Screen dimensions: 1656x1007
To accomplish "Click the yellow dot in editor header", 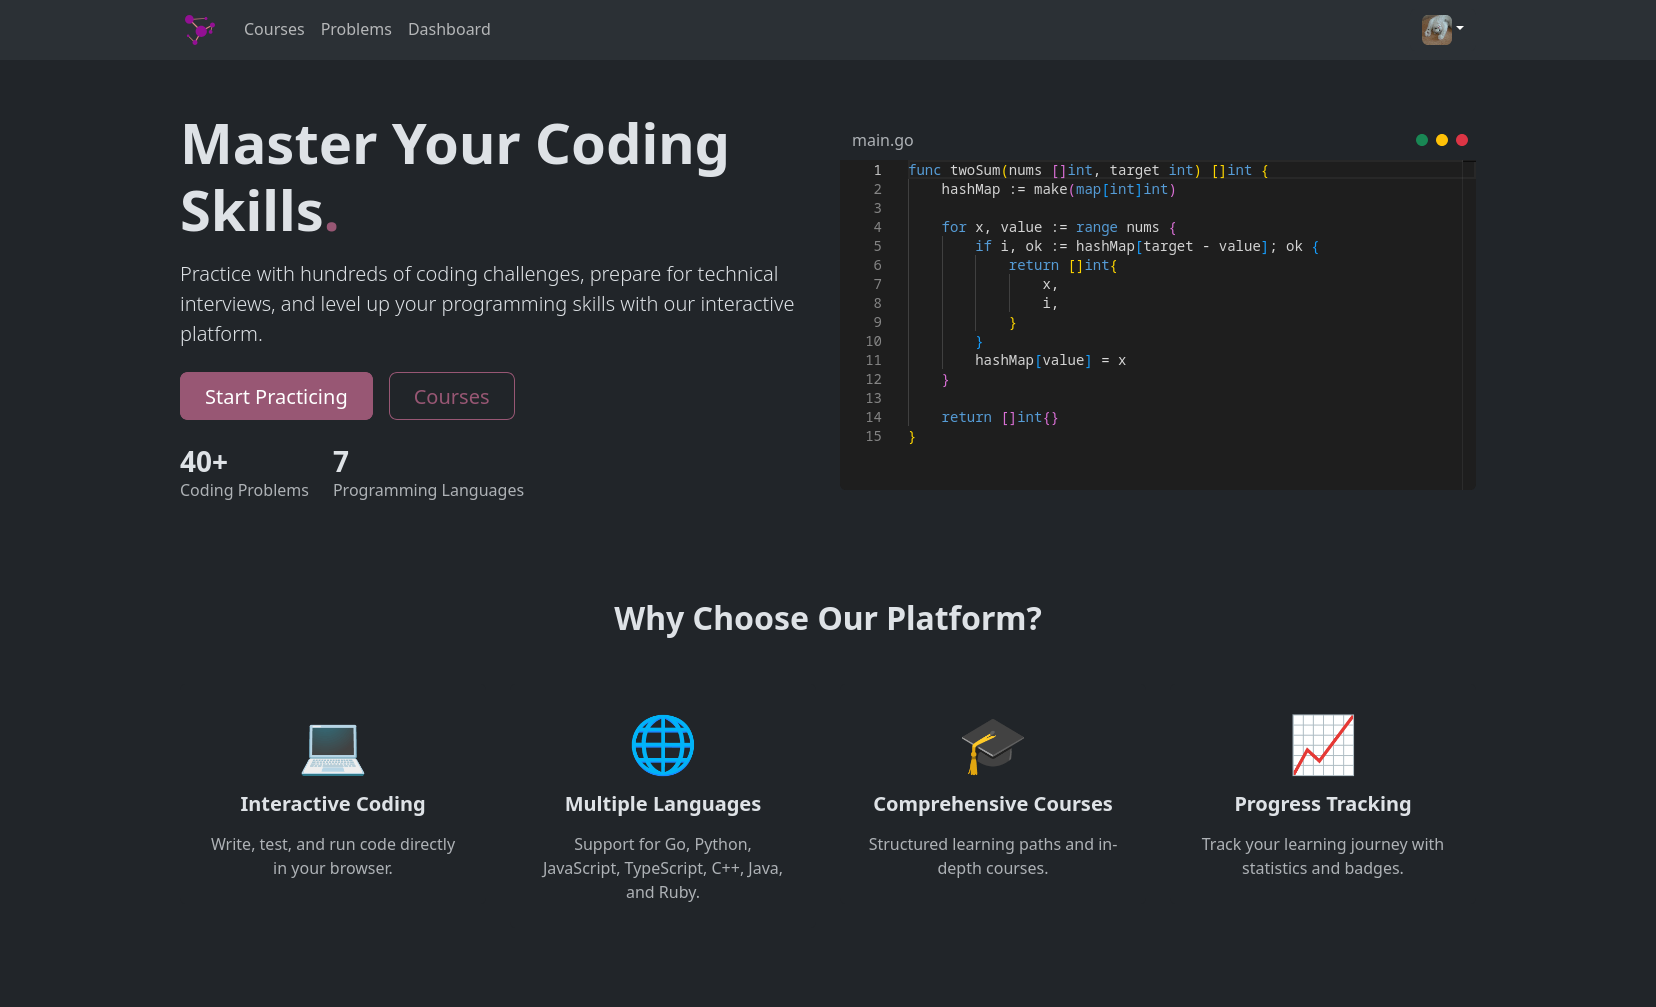I will tap(1442, 140).
